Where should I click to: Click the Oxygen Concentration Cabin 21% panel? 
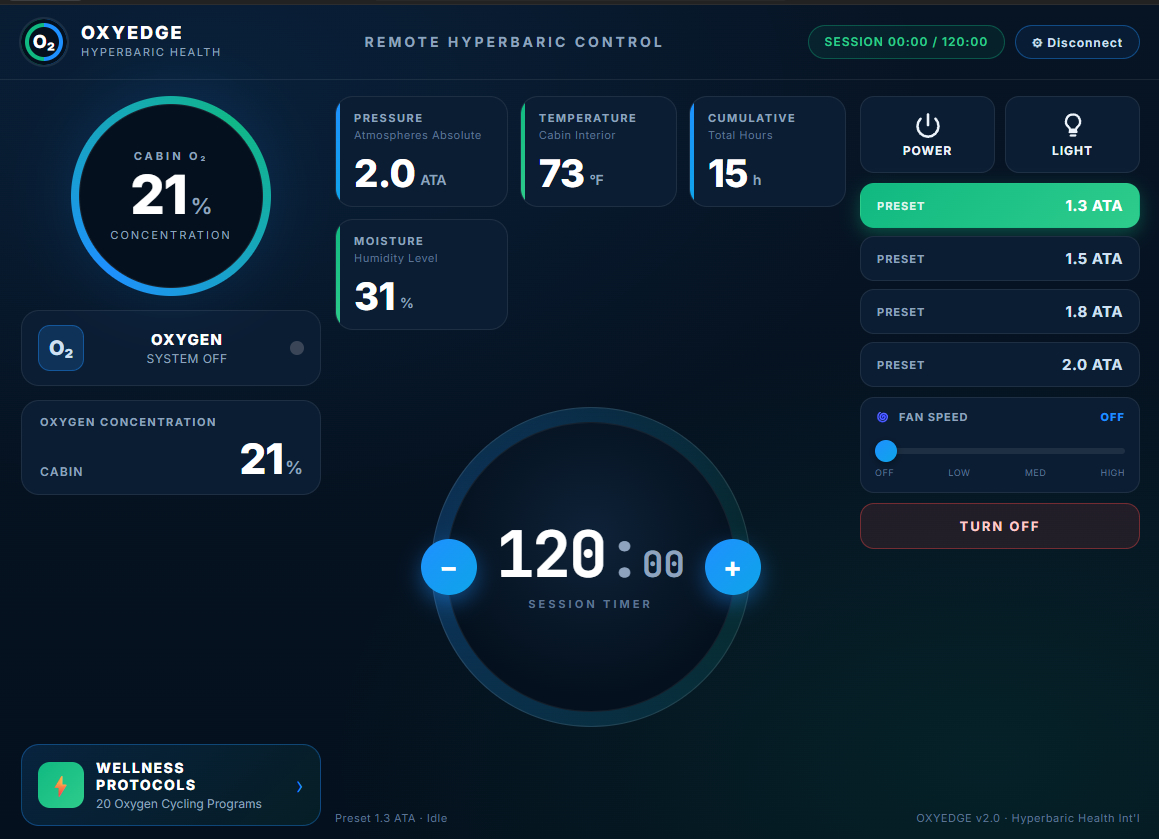[x=171, y=447]
